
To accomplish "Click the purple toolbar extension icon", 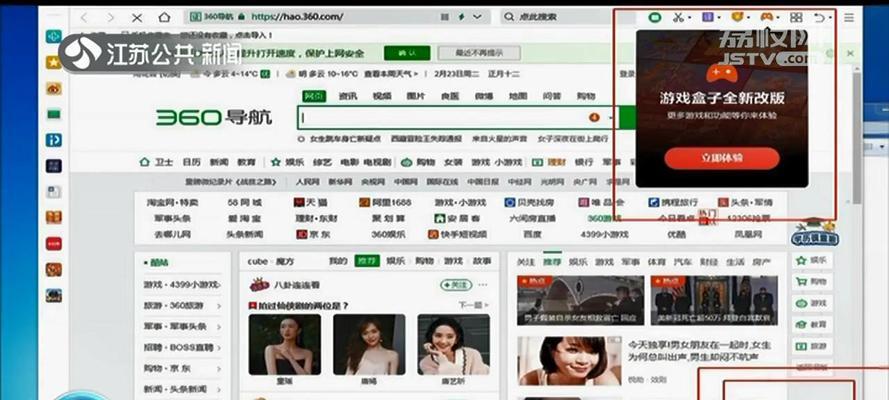I will coord(708,18).
